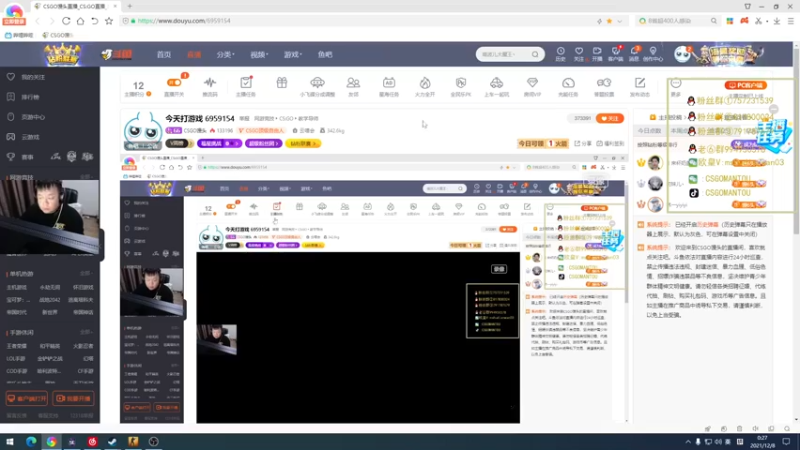This screenshot has width=800, height=450.
Task: Open 页游中心 in the left sidebar
Action: (33, 117)
